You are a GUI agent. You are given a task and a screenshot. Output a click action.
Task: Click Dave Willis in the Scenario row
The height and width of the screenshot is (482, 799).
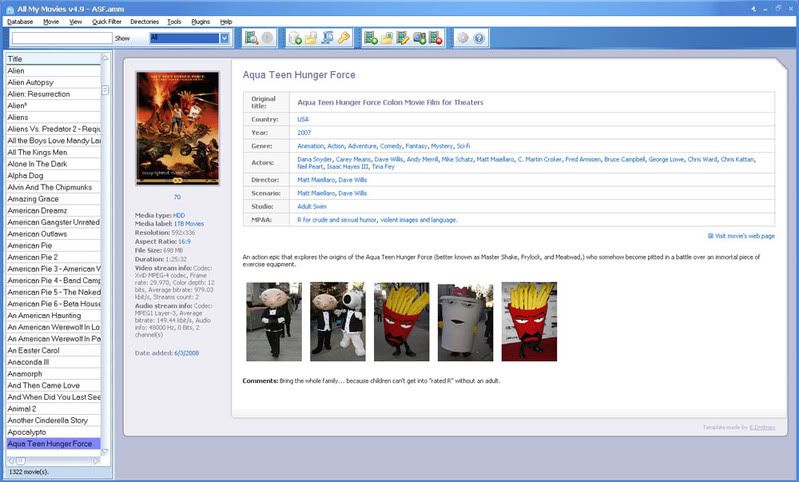click(x=353, y=193)
